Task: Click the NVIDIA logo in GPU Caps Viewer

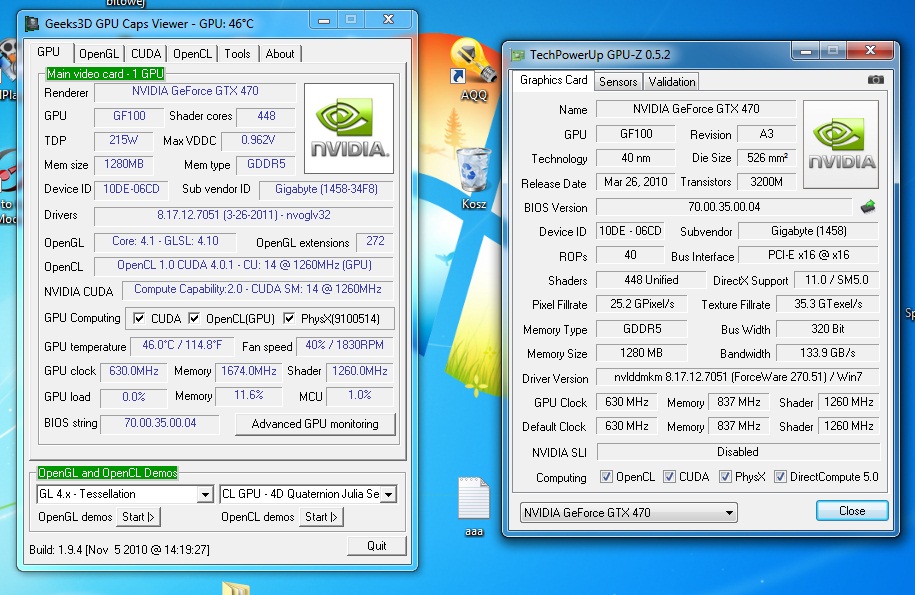Action: (348, 128)
